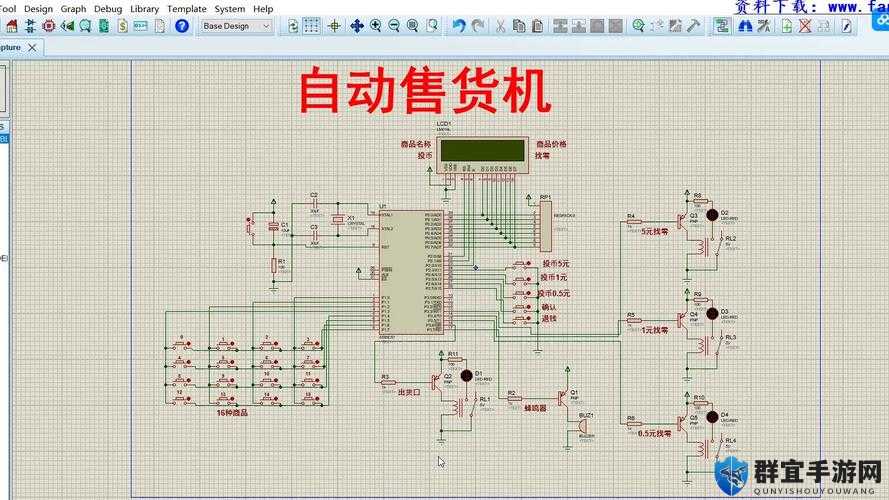889x500 pixels.
Task: Click the Remove Sheet red X icon
Action: [805, 26]
